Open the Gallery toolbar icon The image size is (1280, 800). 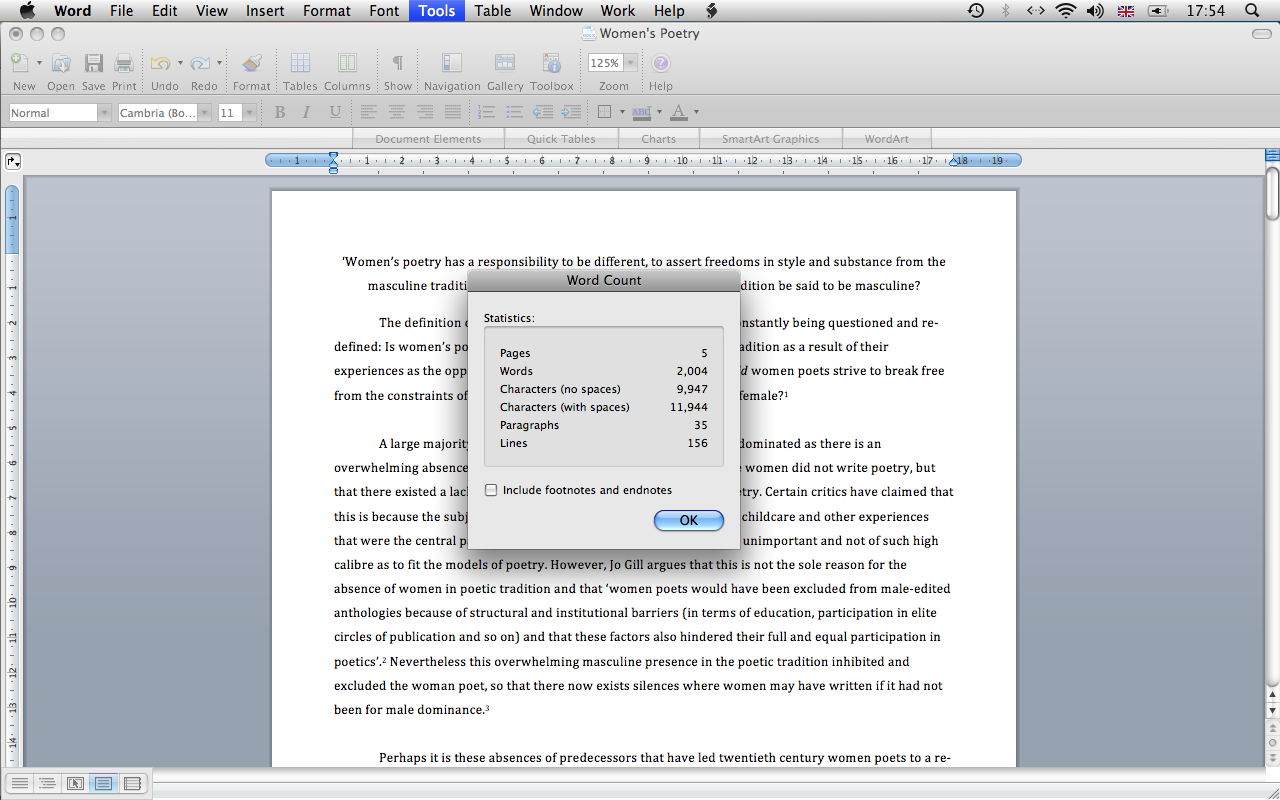click(x=505, y=63)
